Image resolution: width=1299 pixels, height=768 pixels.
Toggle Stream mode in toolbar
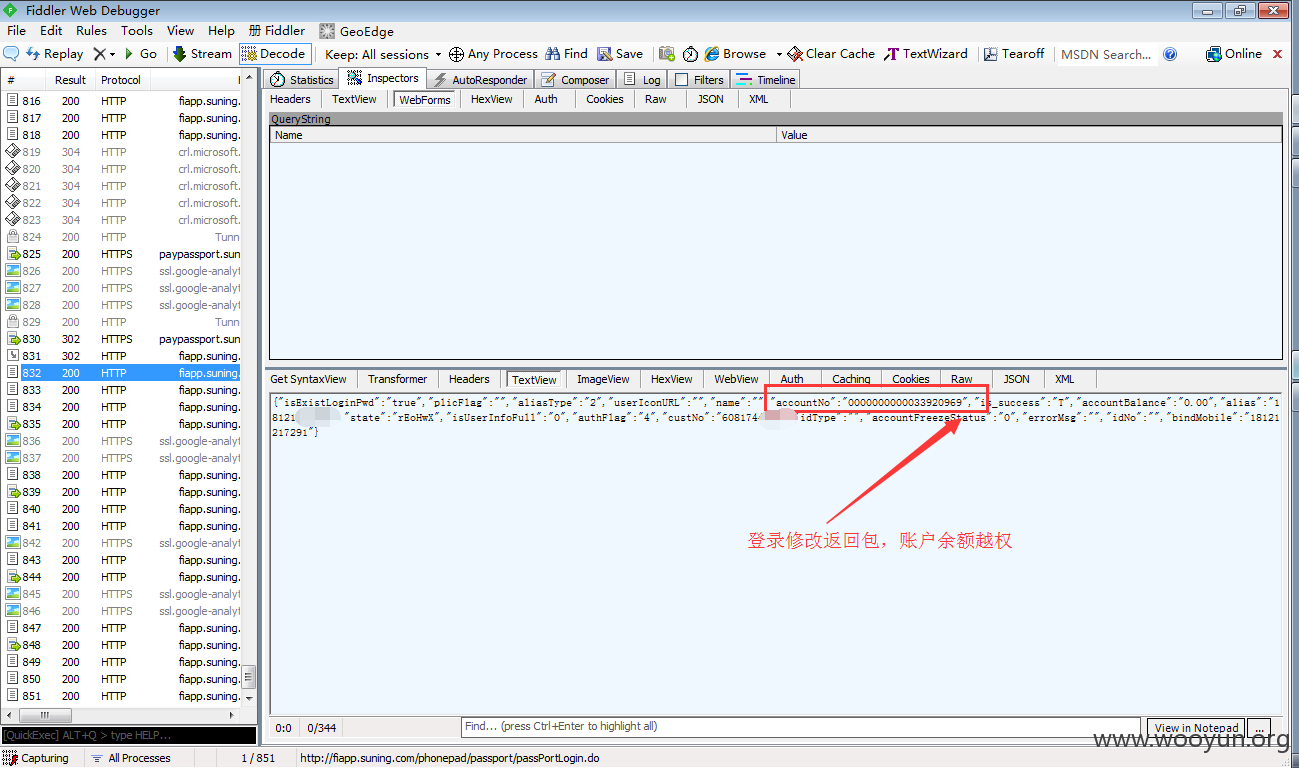(x=202, y=54)
